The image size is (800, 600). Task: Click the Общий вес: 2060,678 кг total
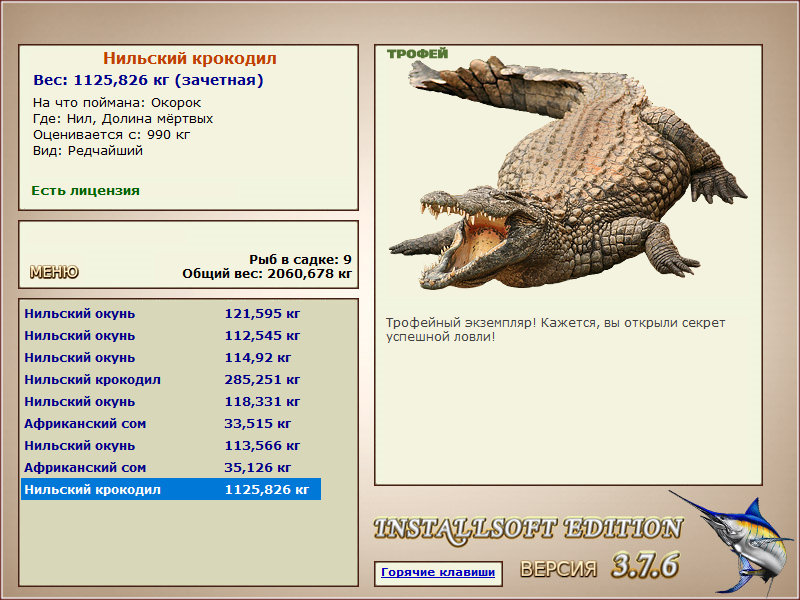pyautogui.click(x=267, y=273)
